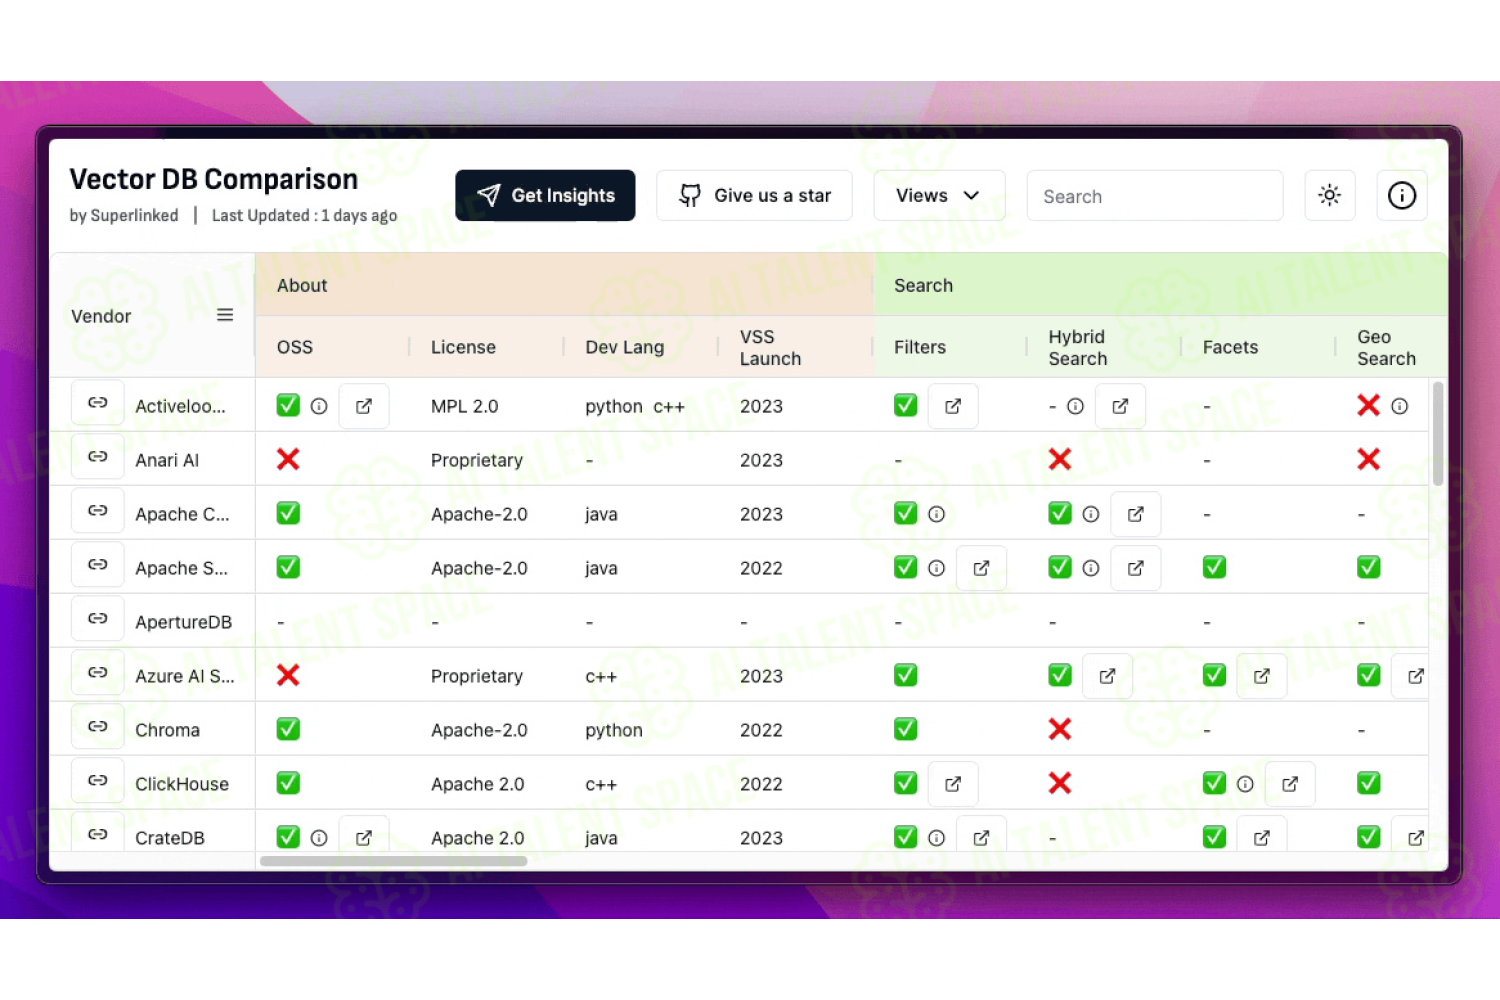Image resolution: width=1500 pixels, height=1000 pixels.
Task: Click the Get Insights button
Action: (x=545, y=195)
